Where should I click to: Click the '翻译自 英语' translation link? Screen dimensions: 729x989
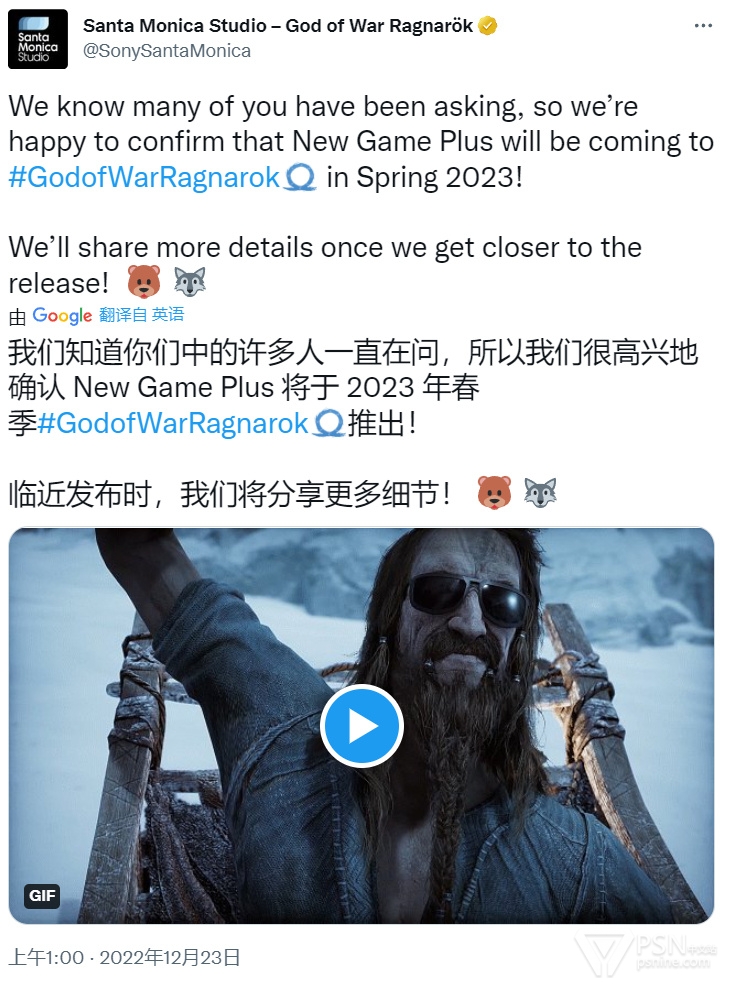142,314
